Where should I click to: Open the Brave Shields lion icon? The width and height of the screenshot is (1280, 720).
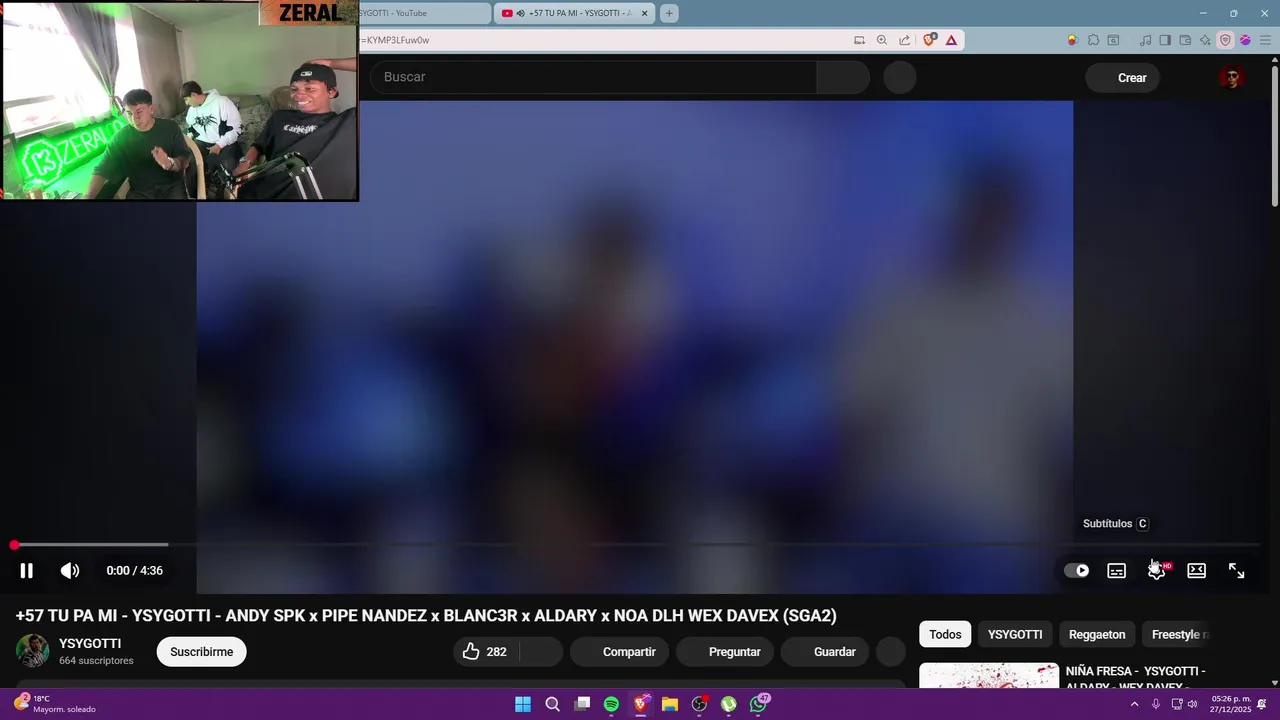click(x=929, y=40)
